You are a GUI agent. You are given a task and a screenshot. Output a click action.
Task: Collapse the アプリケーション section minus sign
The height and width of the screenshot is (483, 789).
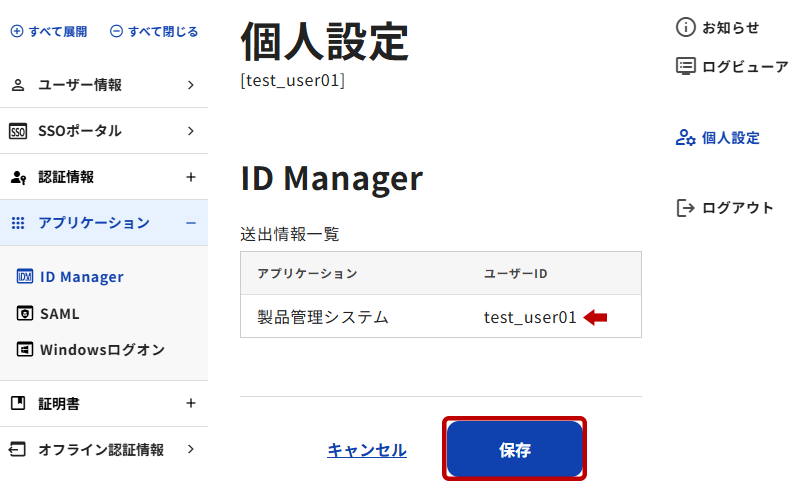[x=191, y=223]
